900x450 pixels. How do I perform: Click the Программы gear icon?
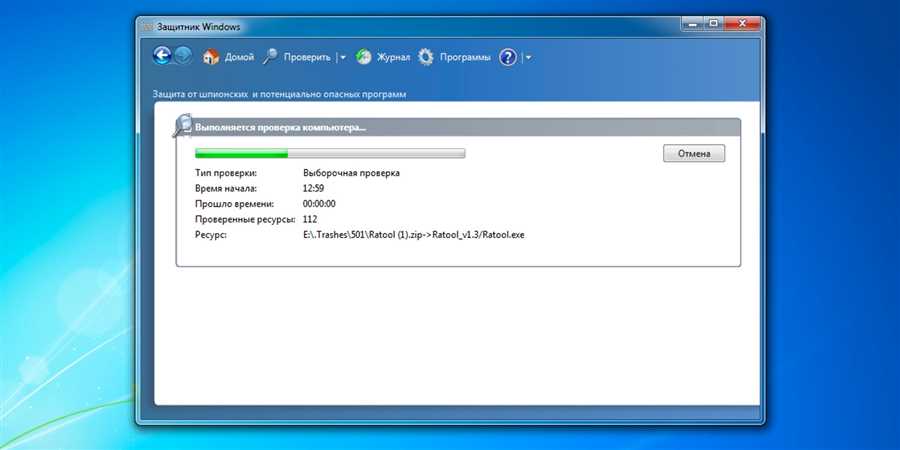click(426, 57)
